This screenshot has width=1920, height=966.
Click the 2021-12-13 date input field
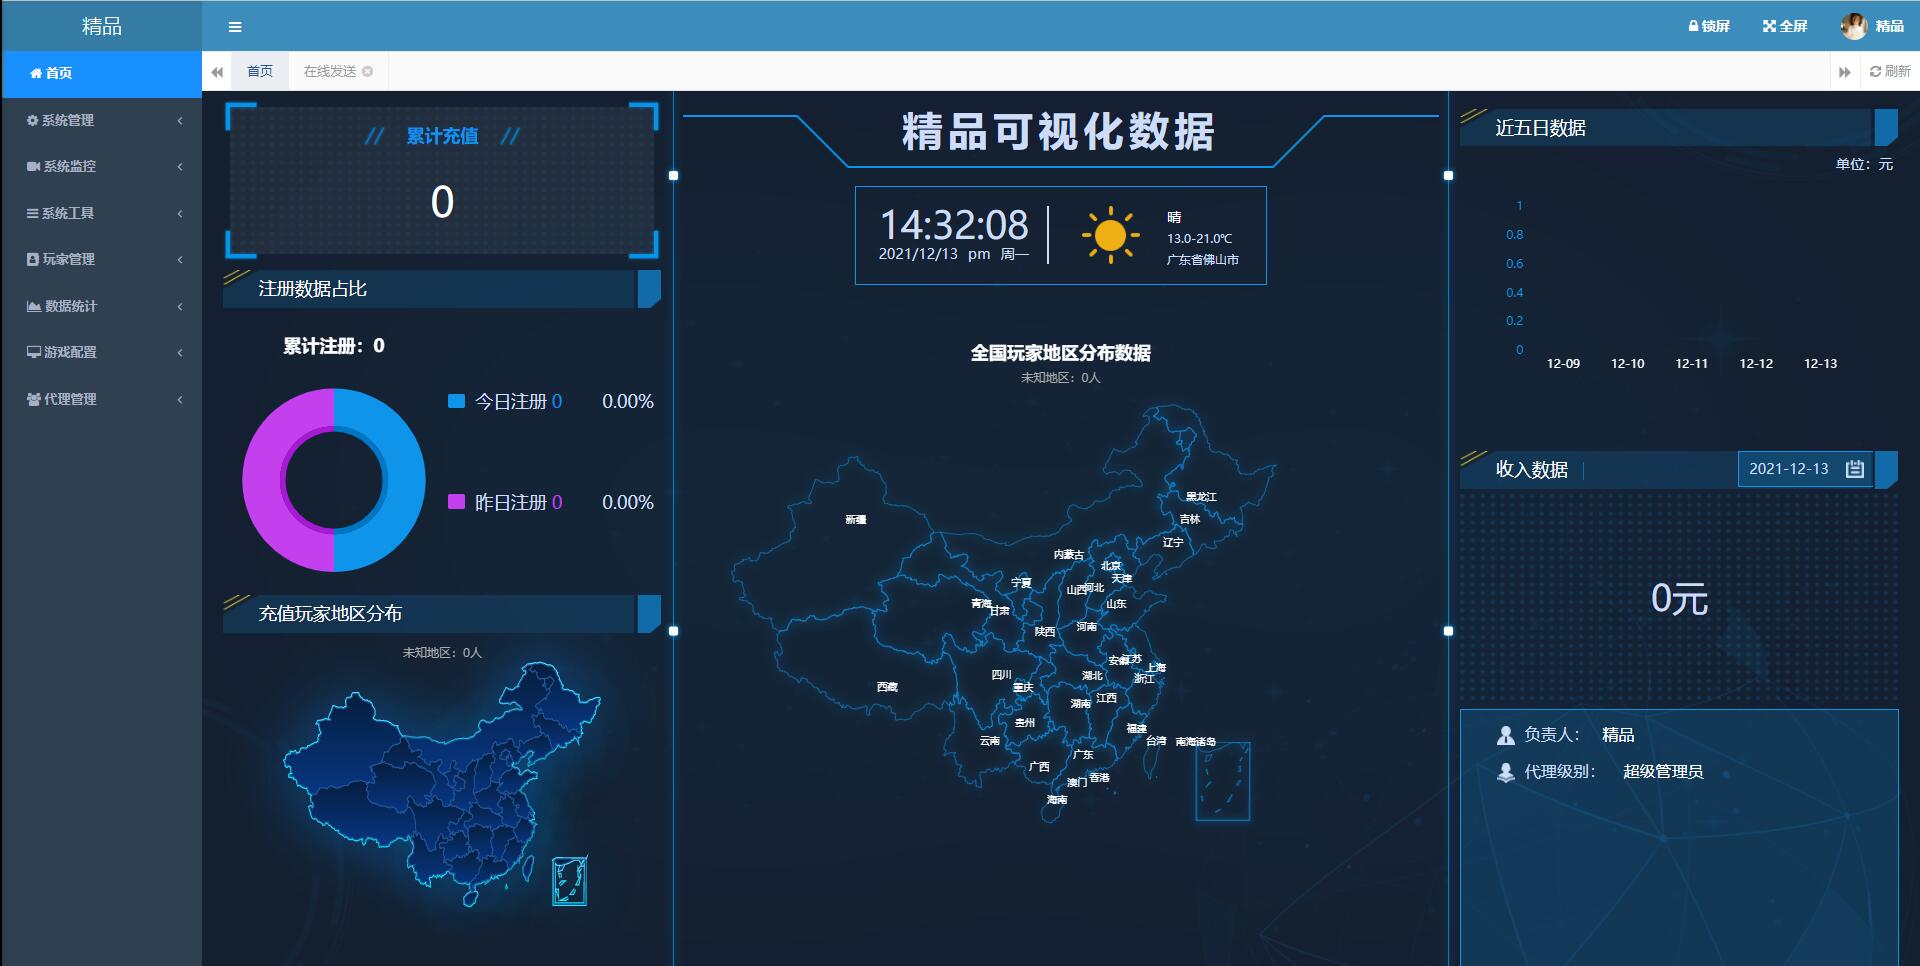coord(1789,468)
